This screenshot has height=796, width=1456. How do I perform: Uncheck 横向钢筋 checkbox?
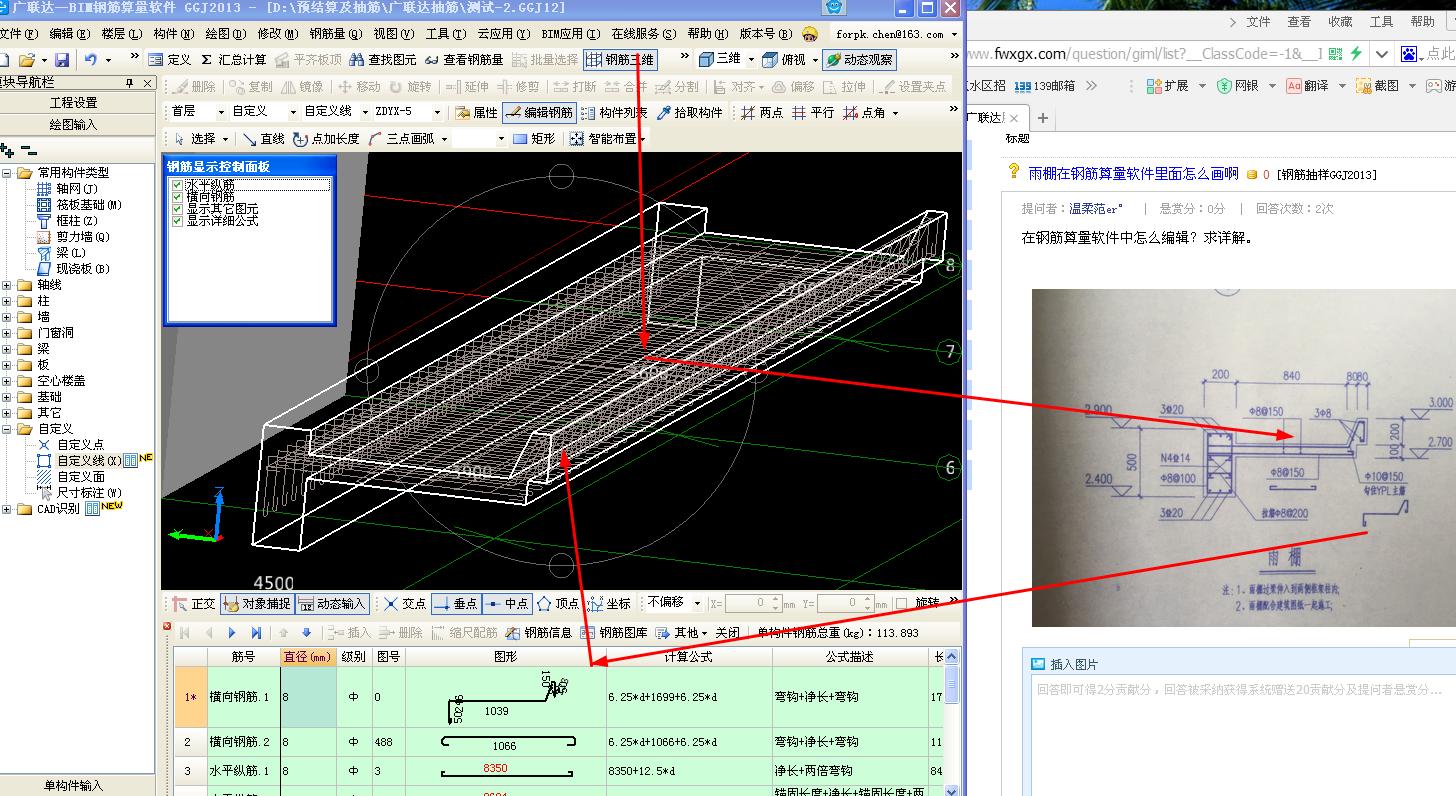pyautogui.click(x=177, y=197)
